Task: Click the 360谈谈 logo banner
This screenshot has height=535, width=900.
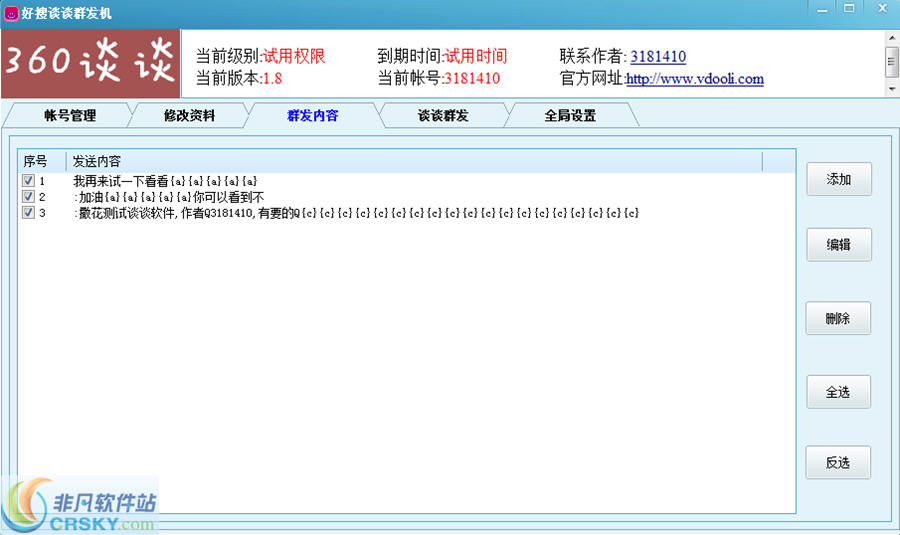Action: click(x=91, y=63)
